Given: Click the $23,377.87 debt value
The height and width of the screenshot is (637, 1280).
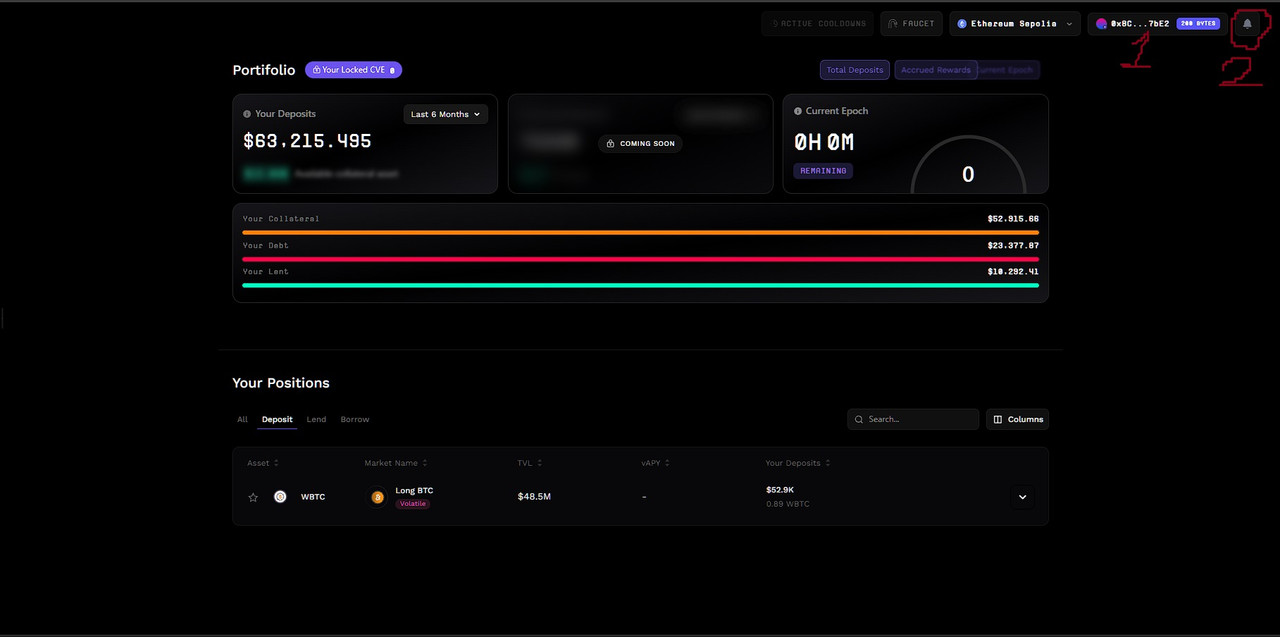Looking at the screenshot, I should click(x=1013, y=245).
